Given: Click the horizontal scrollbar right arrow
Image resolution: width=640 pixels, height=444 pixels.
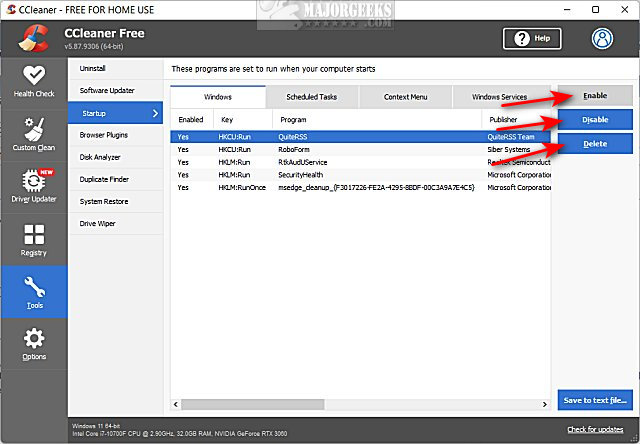Looking at the screenshot, I should coord(544,404).
